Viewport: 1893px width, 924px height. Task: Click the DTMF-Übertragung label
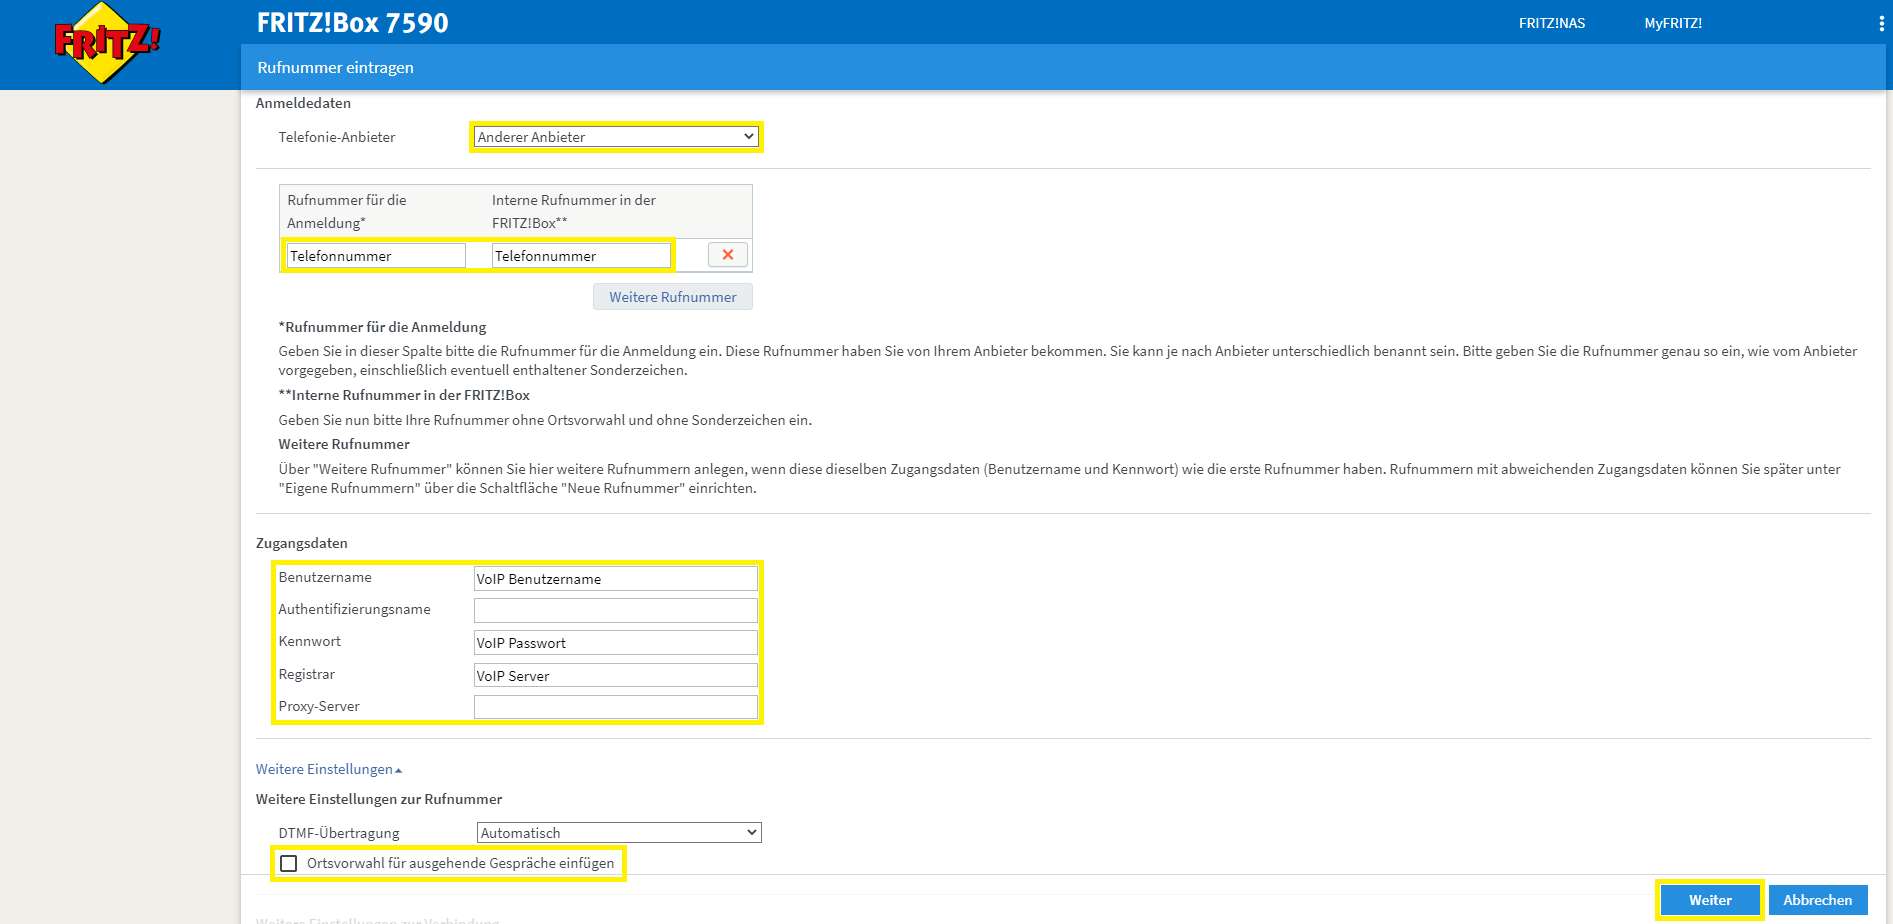pos(339,833)
